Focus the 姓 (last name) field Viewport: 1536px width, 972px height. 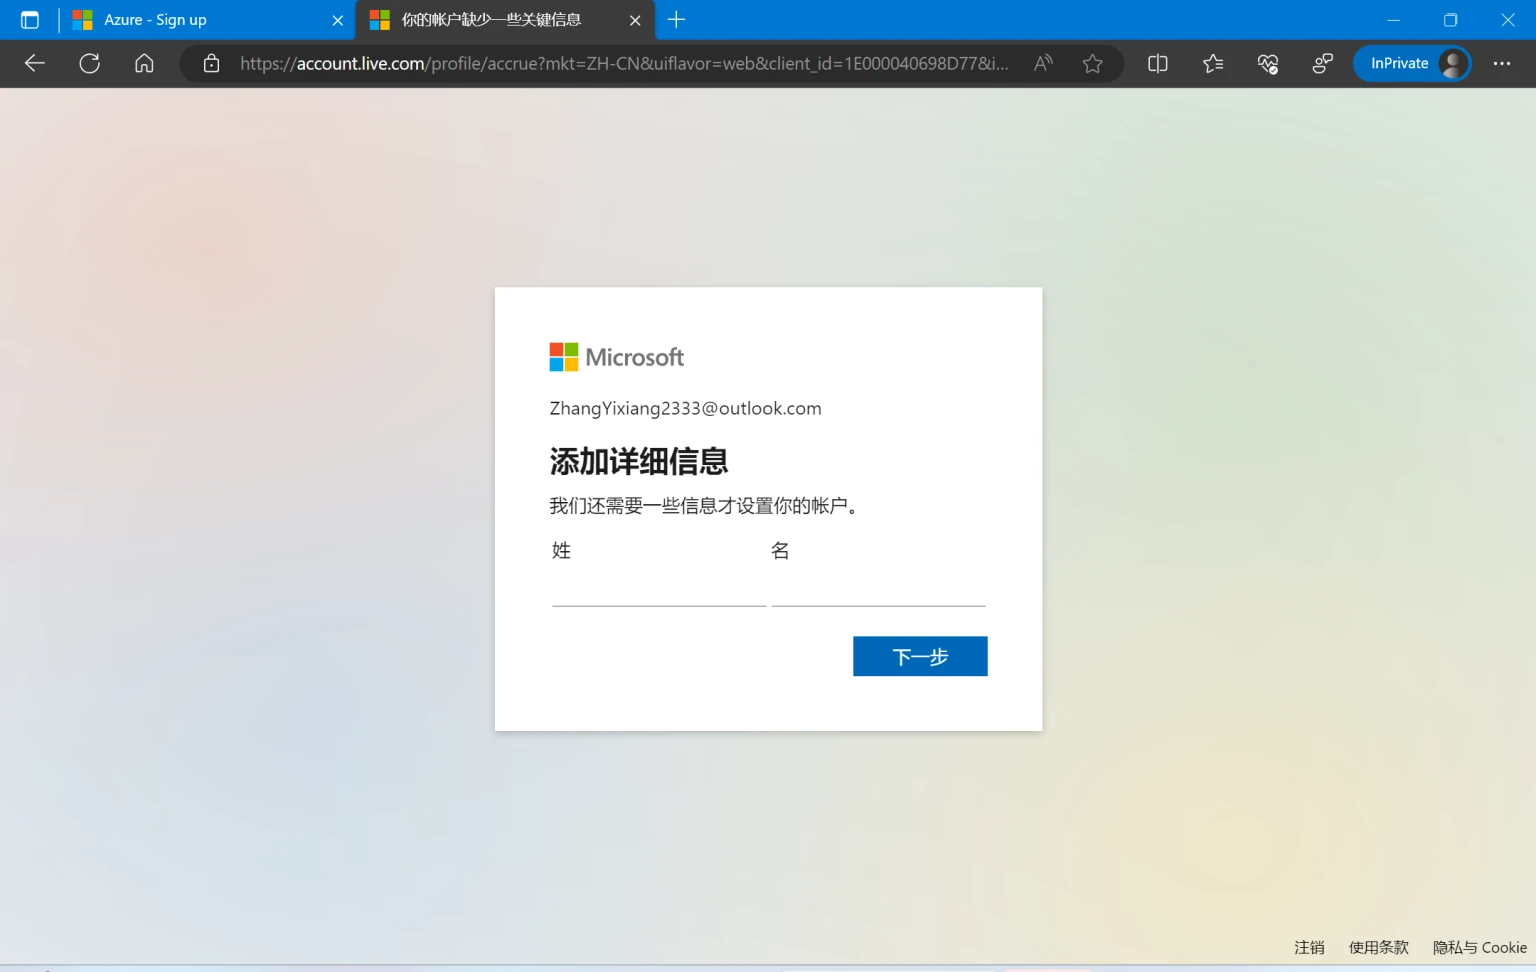[x=658, y=588]
